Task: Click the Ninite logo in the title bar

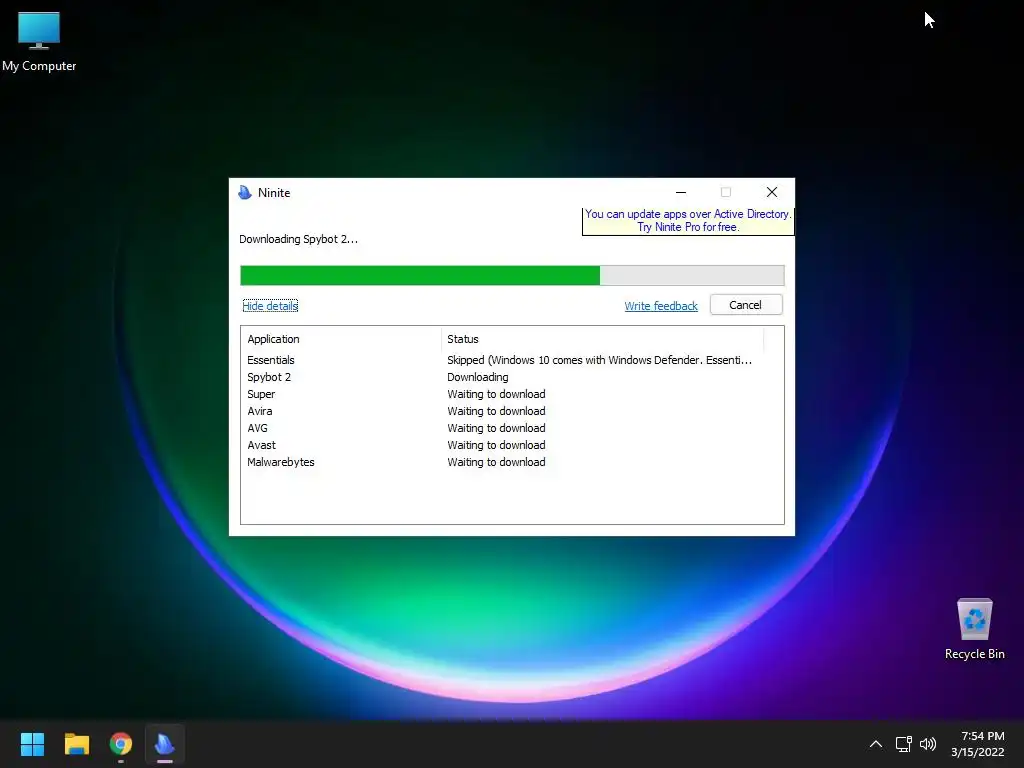Action: coord(245,193)
